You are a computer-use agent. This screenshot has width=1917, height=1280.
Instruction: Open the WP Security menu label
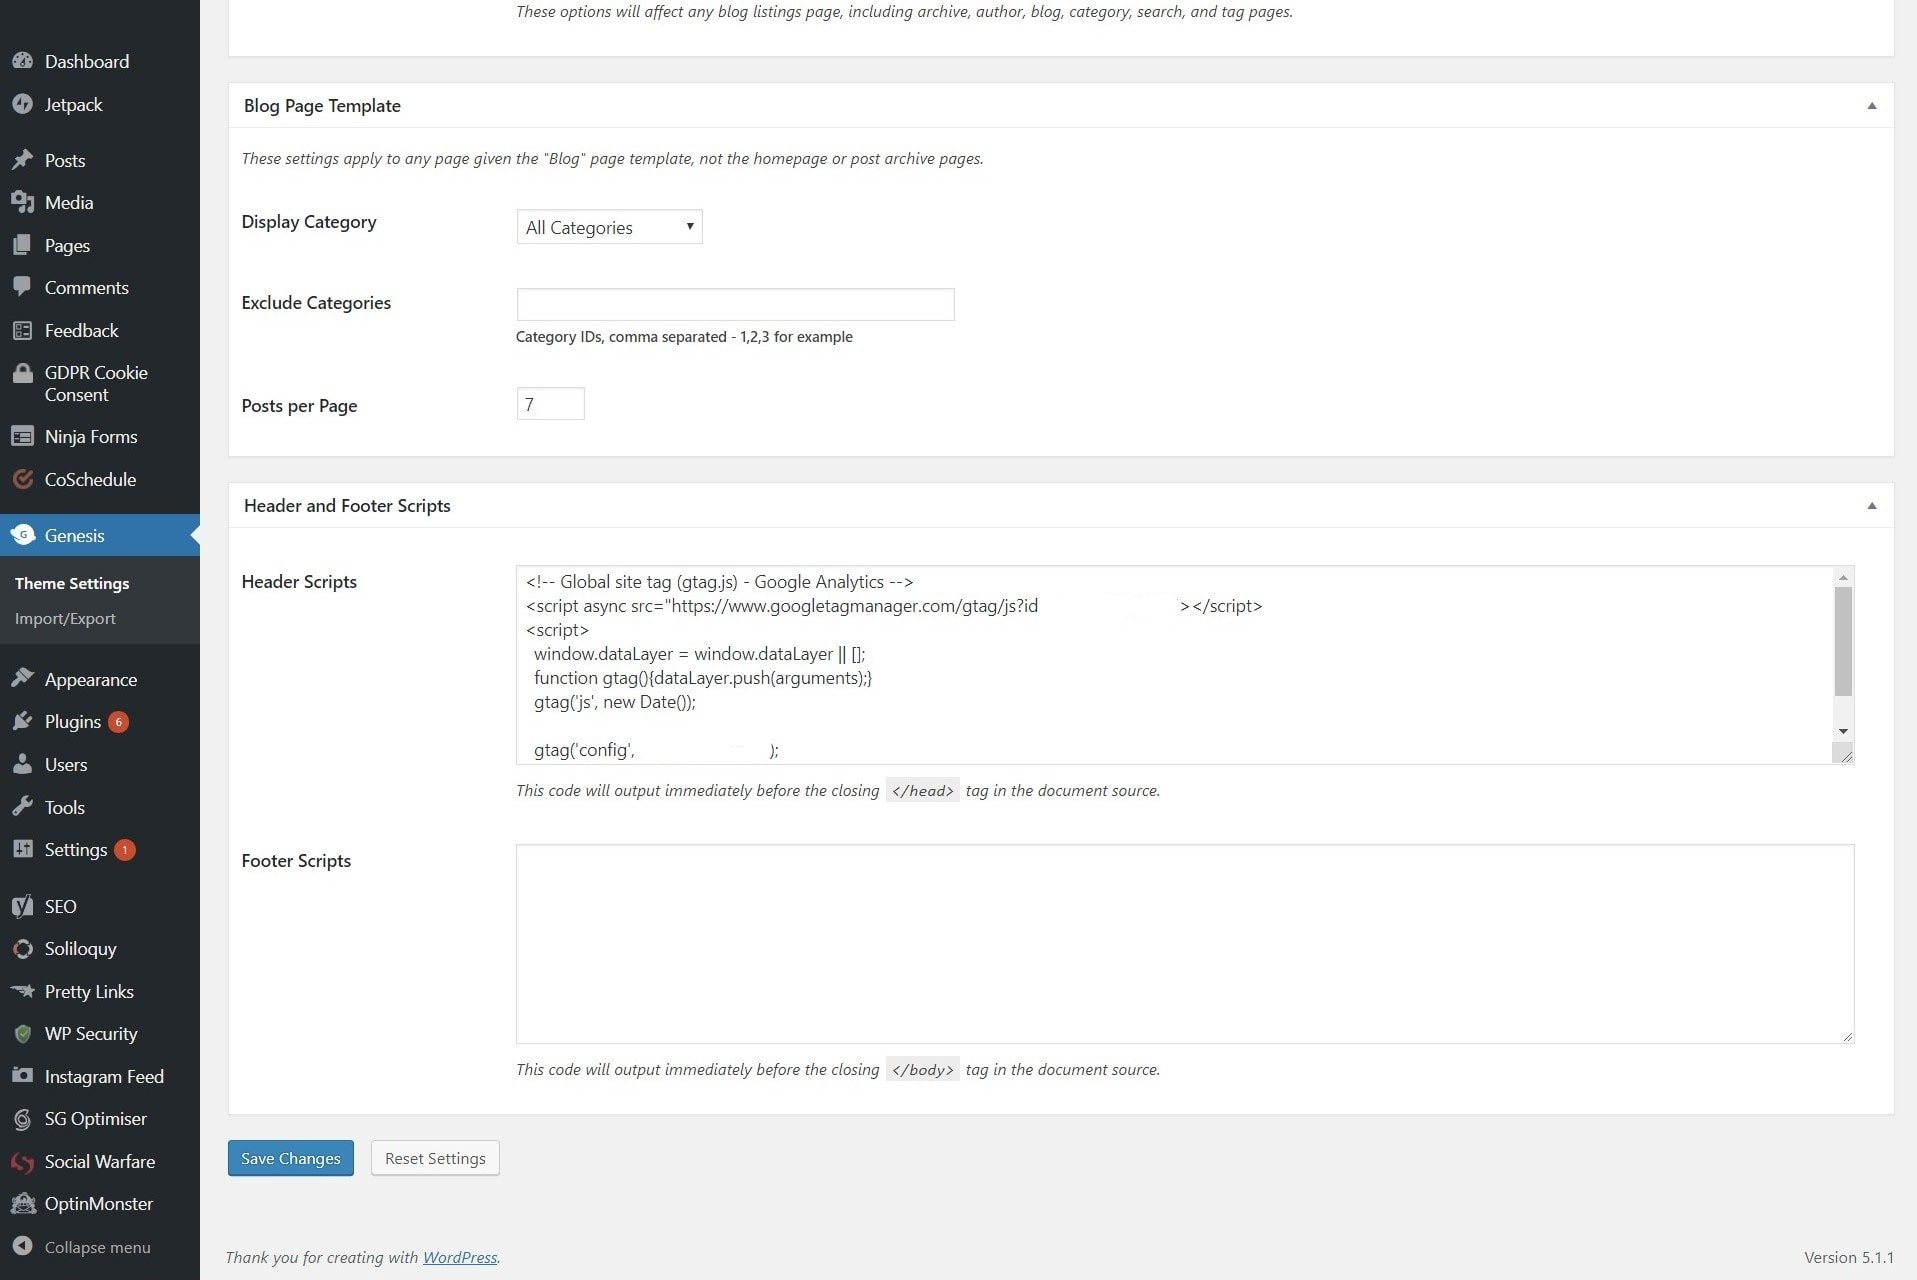click(x=91, y=1033)
